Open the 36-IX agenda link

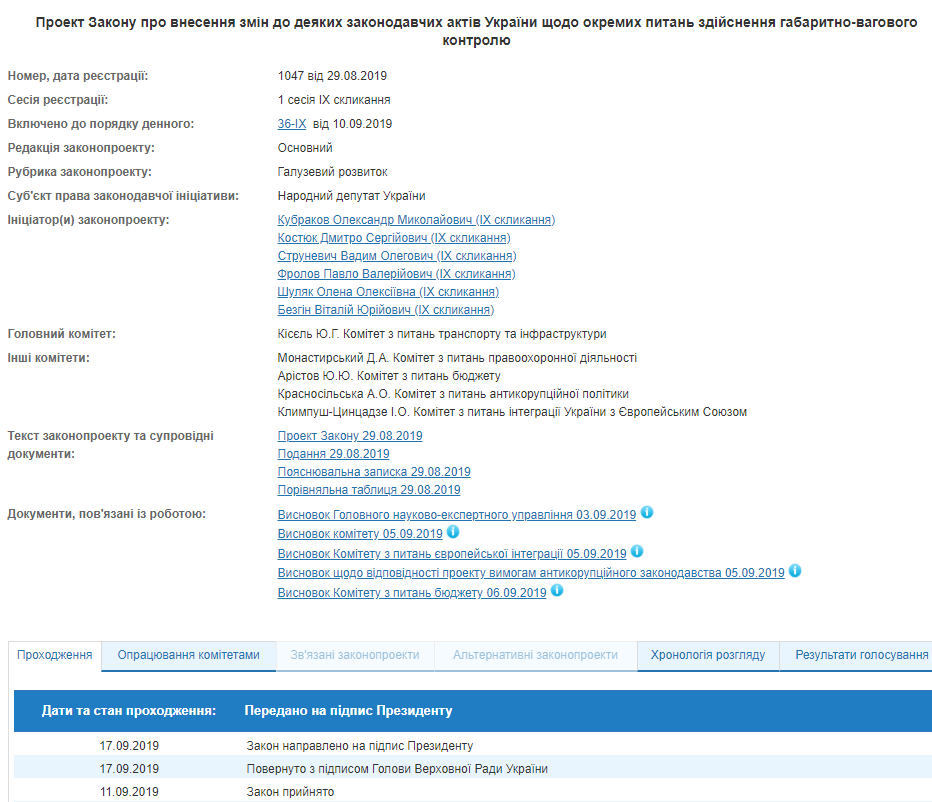(292, 124)
